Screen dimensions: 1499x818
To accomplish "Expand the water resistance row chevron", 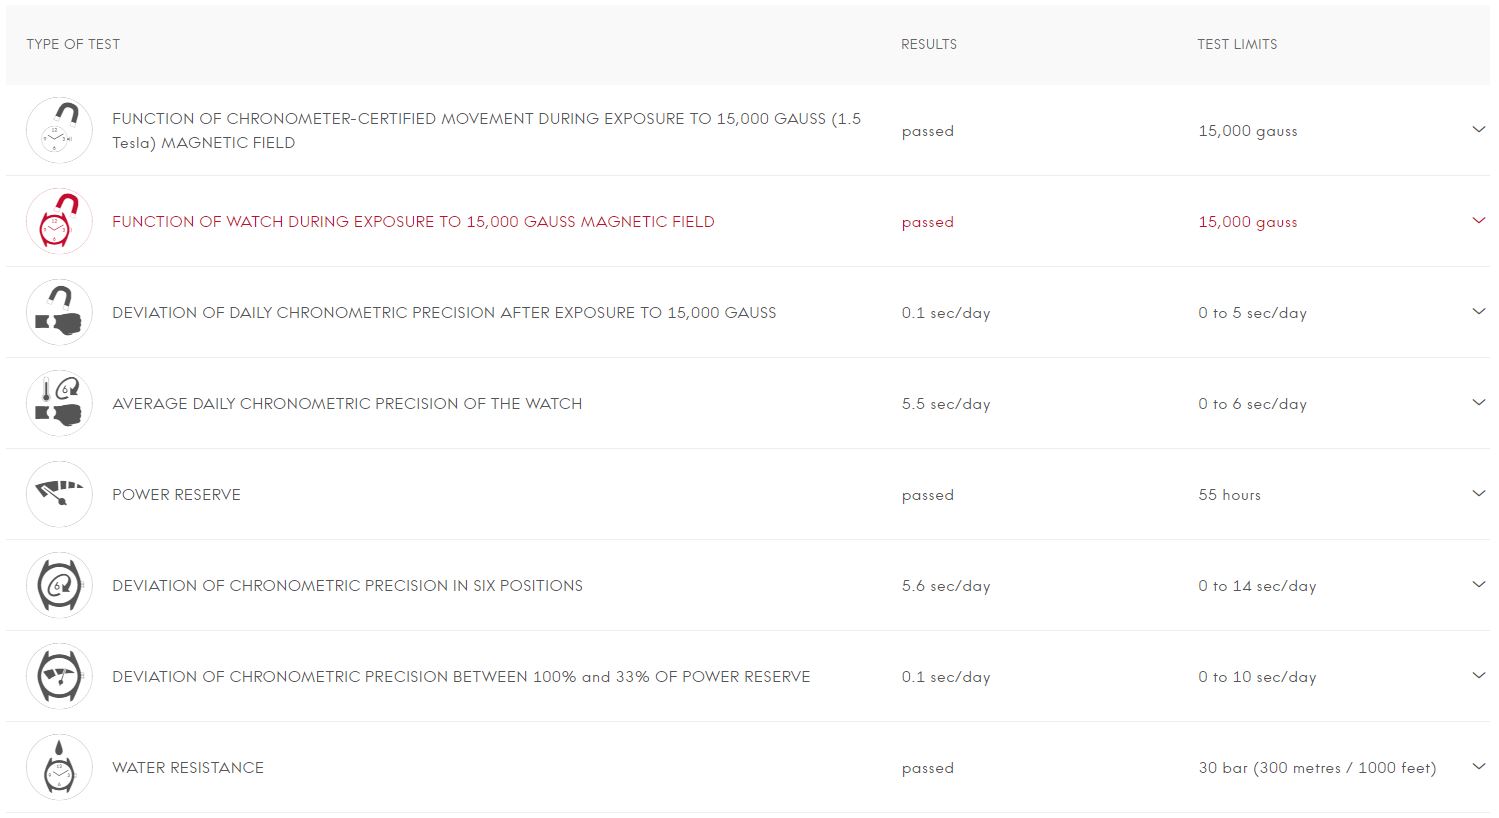I will coord(1478,767).
